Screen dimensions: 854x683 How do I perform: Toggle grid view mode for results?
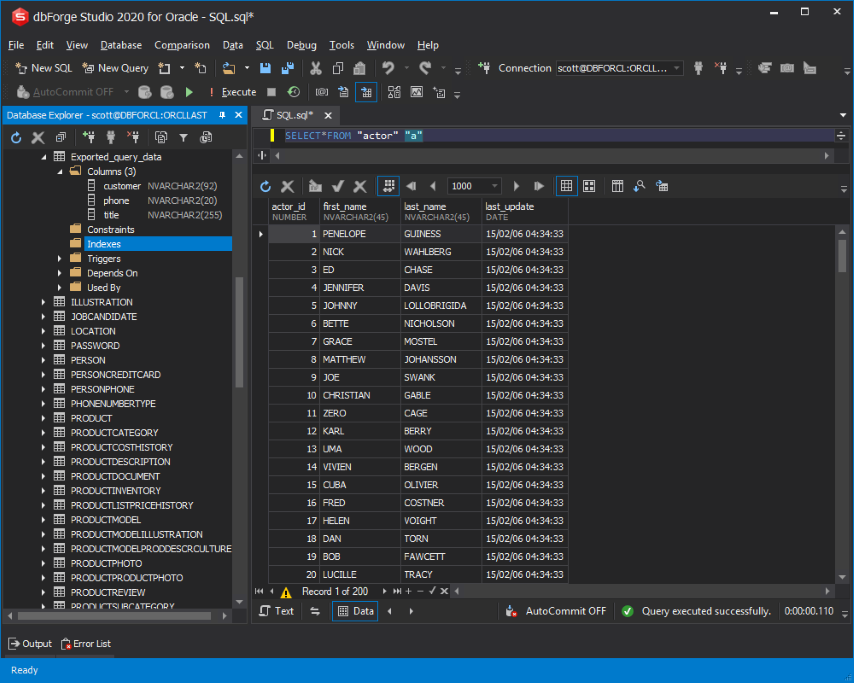coord(566,186)
